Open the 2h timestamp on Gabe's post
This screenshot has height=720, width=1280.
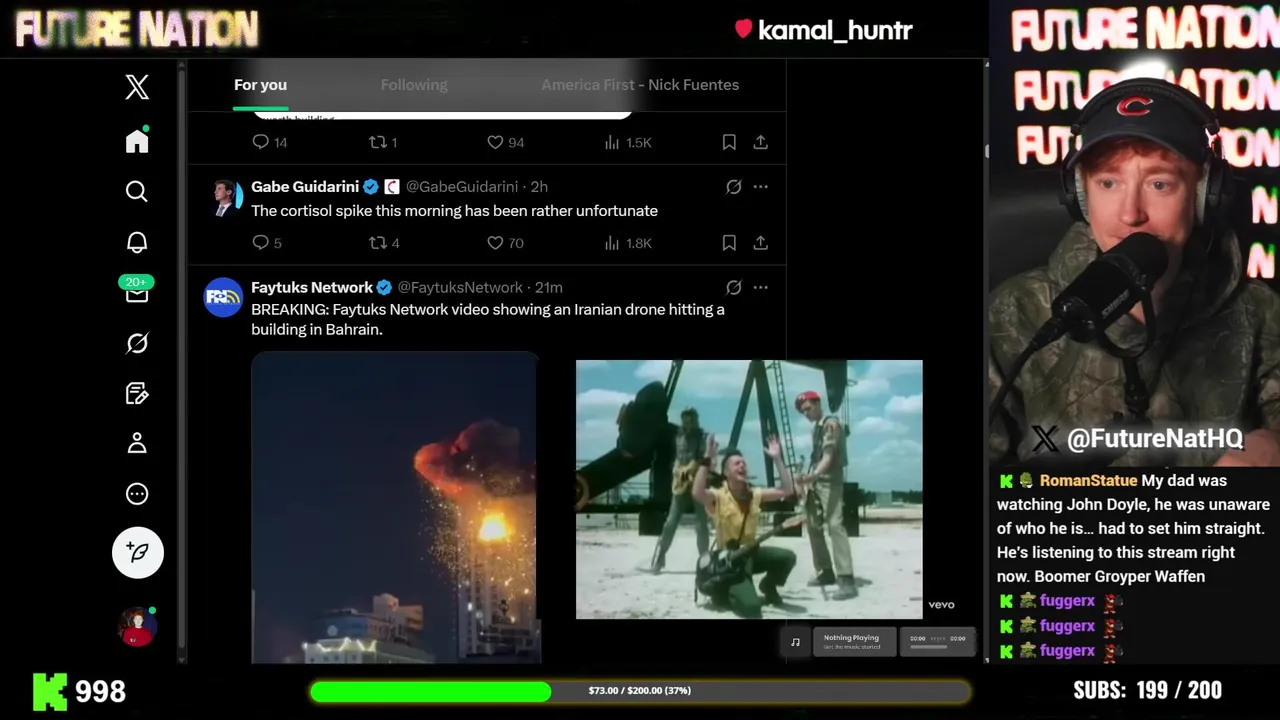pos(539,187)
